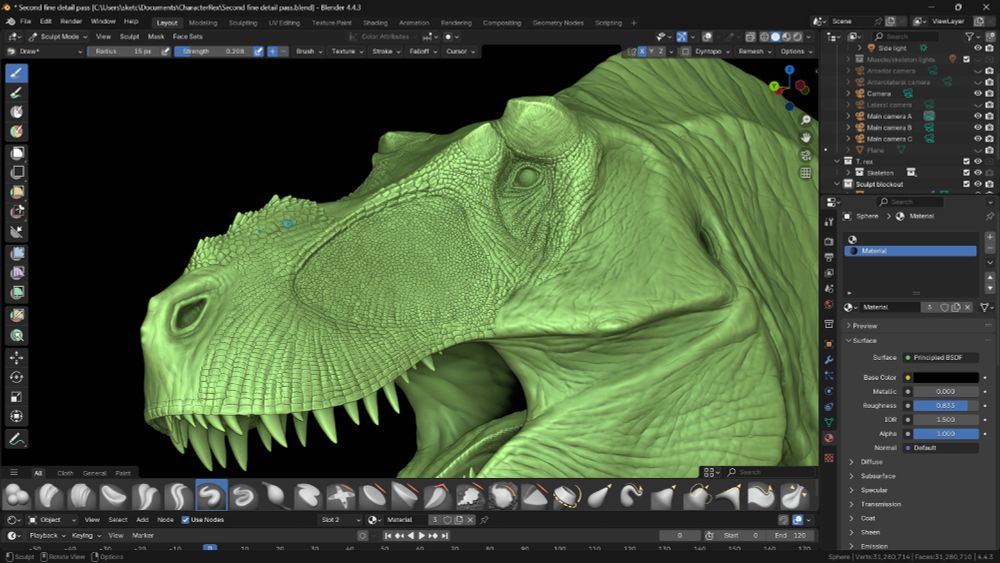Open the Tool properties tab icon
This screenshot has height=563, width=1000.
tap(829, 222)
